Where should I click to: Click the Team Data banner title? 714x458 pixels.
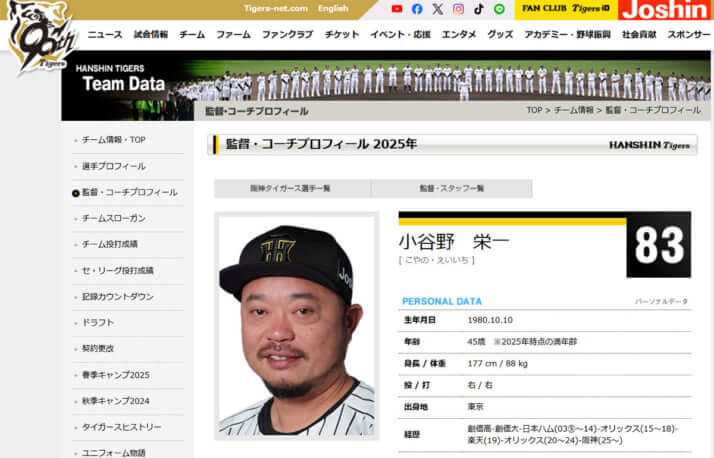click(123, 84)
